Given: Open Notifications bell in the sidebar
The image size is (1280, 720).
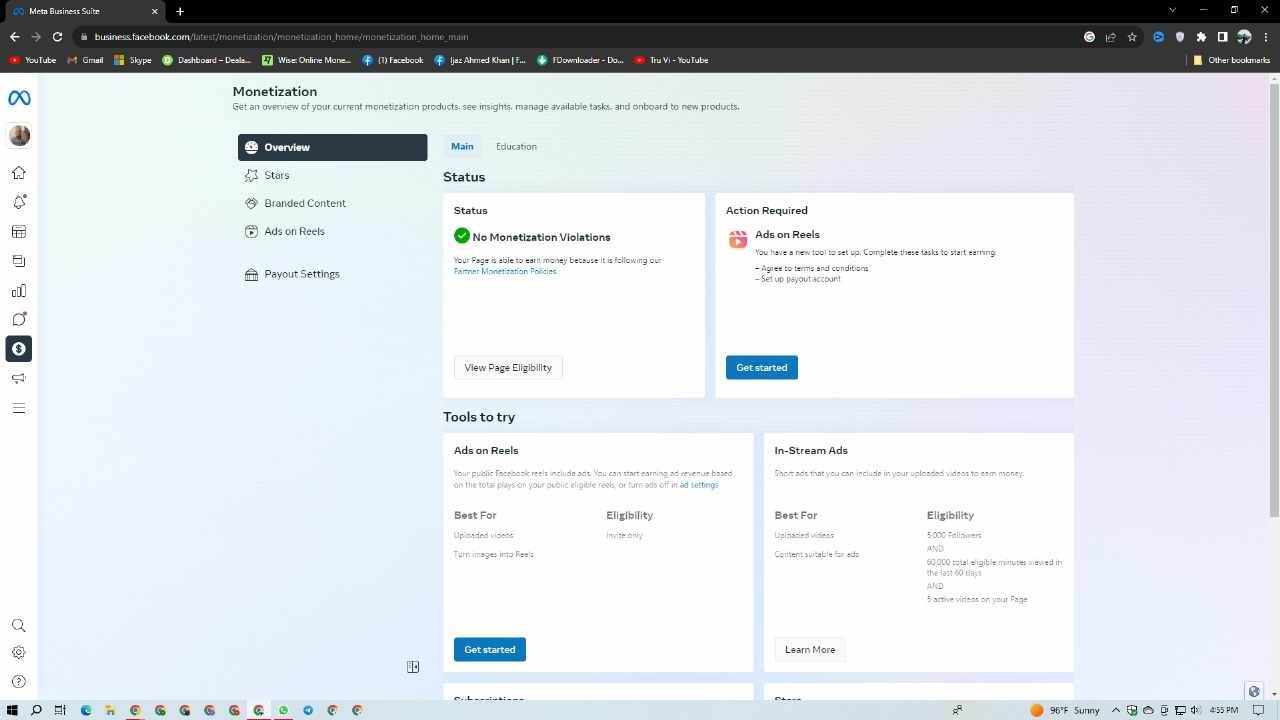Looking at the screenshot, I should pyautogui.click(x=19, y=202).
